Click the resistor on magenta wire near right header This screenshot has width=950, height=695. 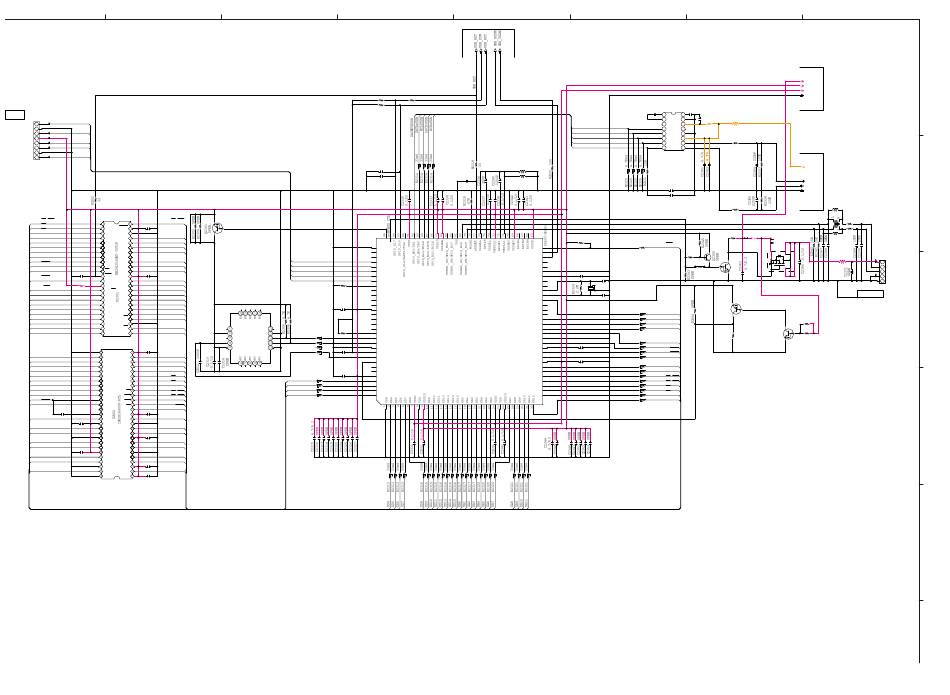tap(842, 262)
